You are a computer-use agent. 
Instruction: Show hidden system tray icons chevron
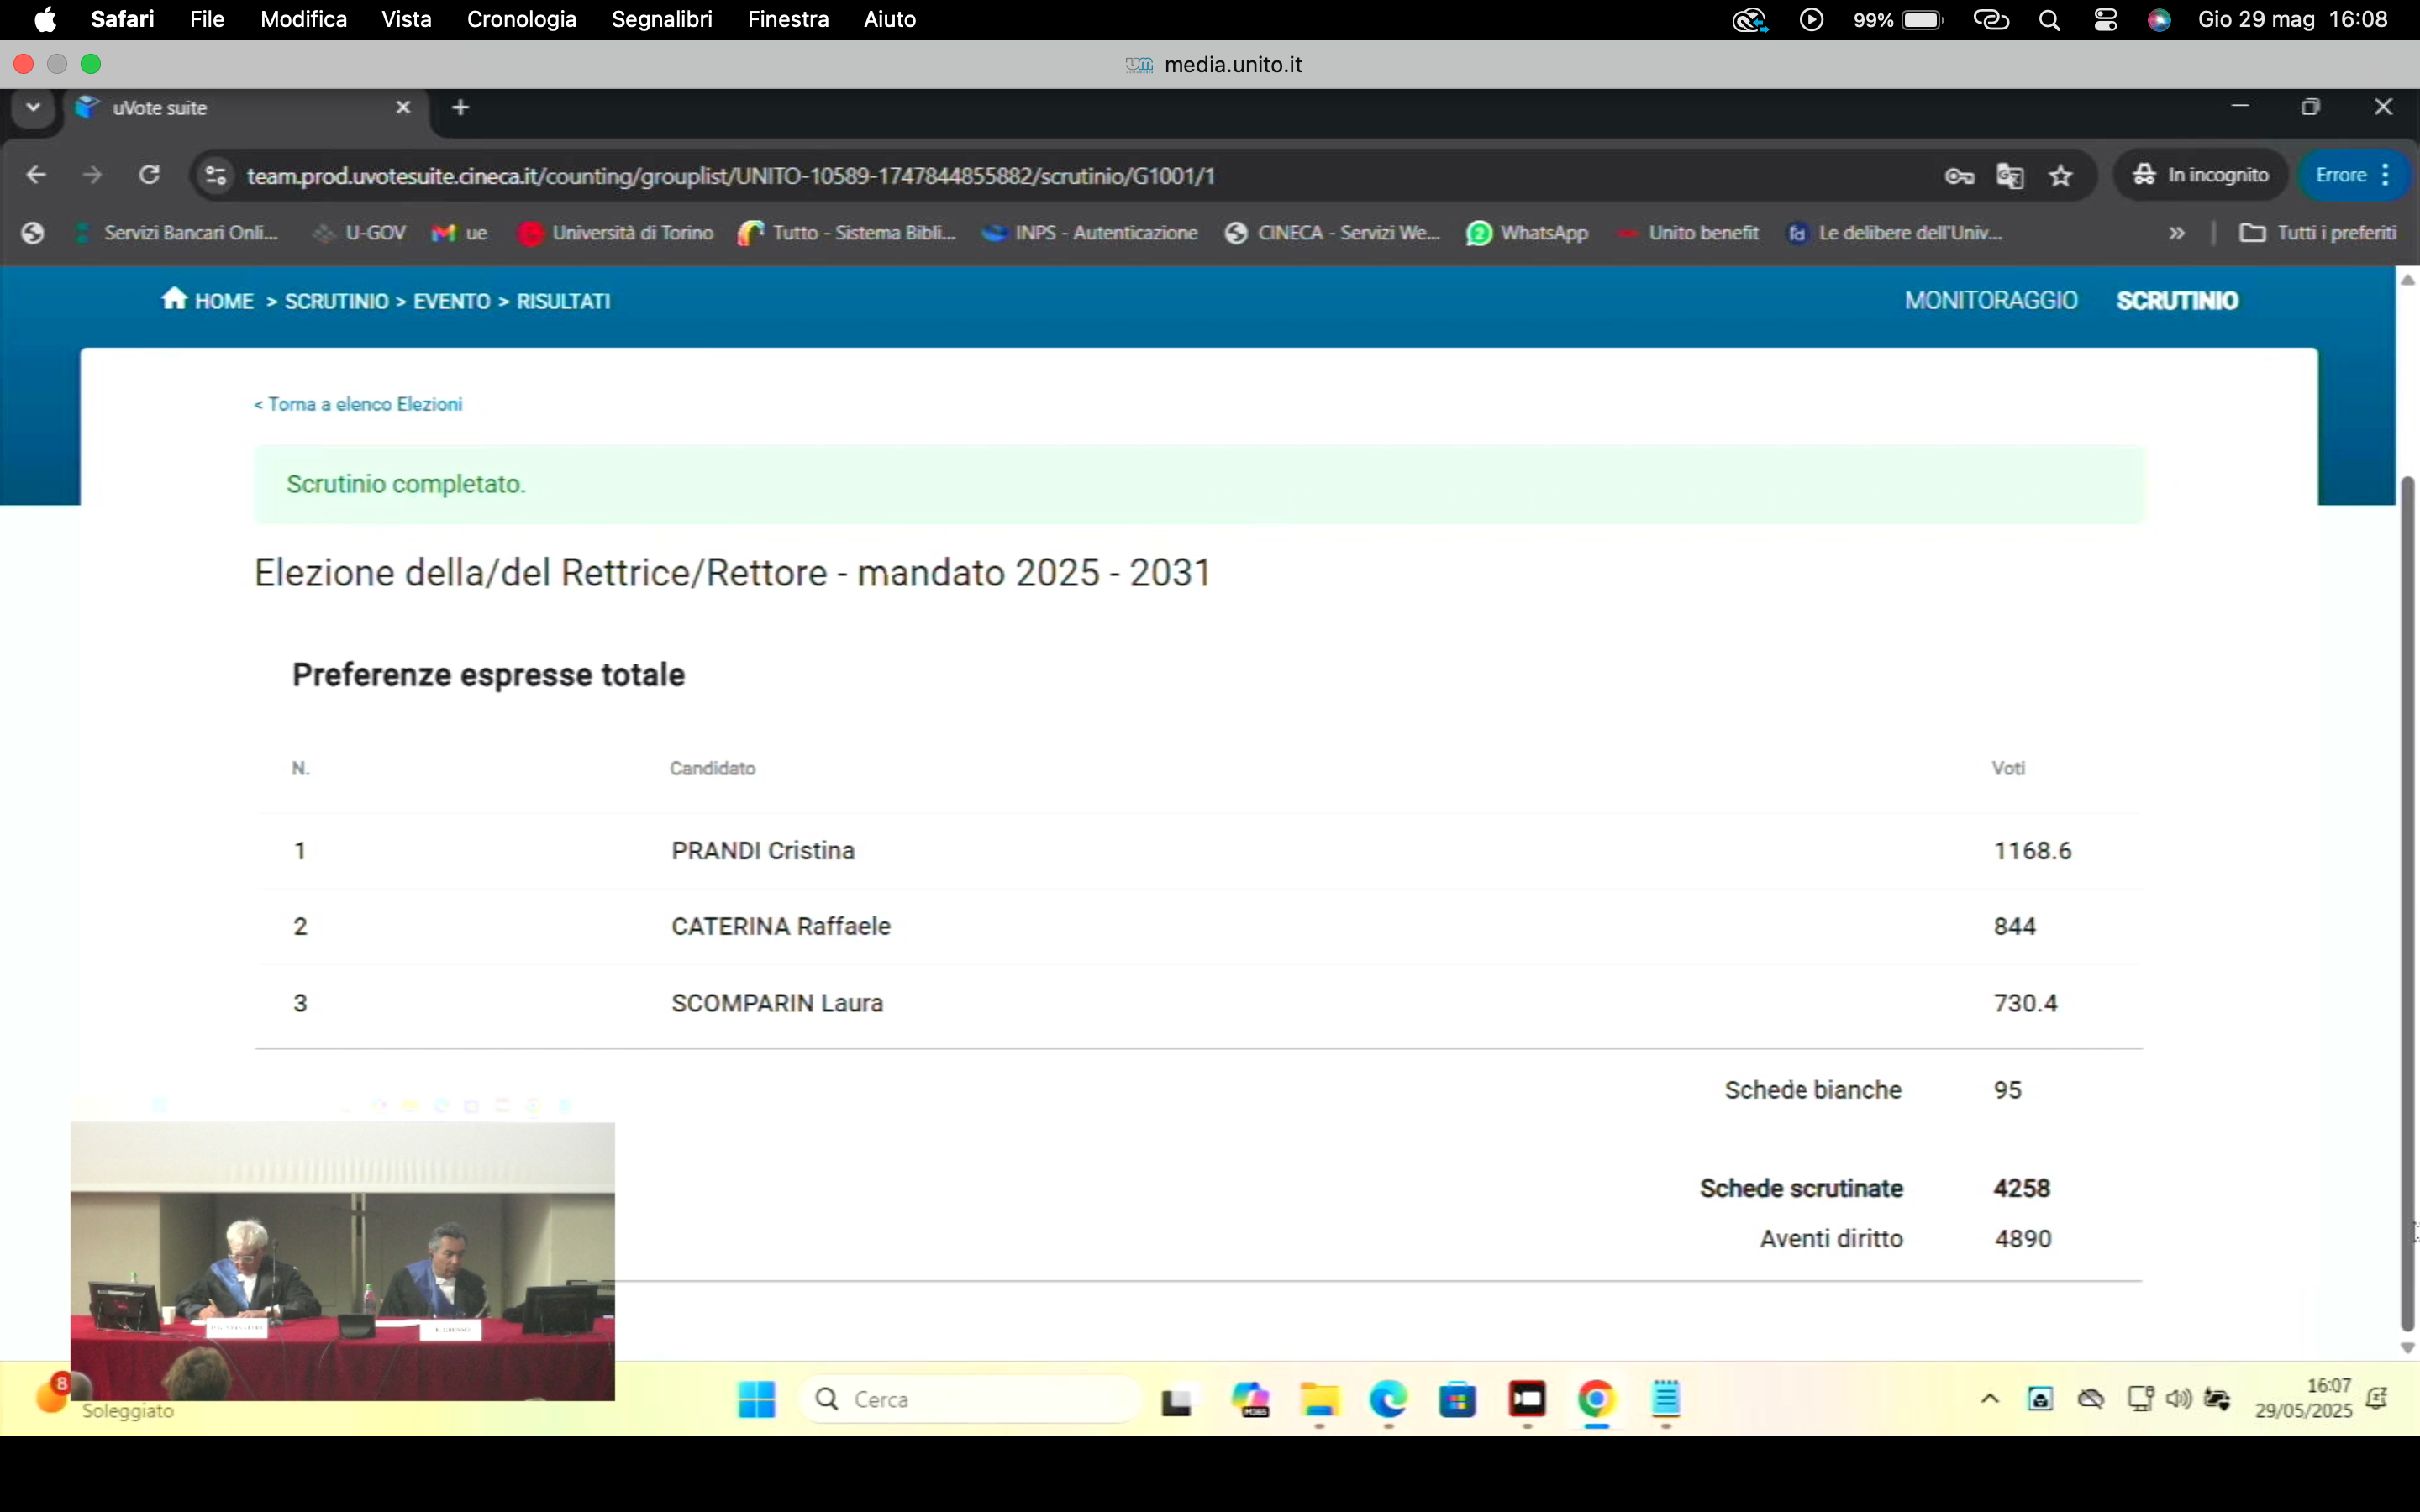point(1989,1399)
